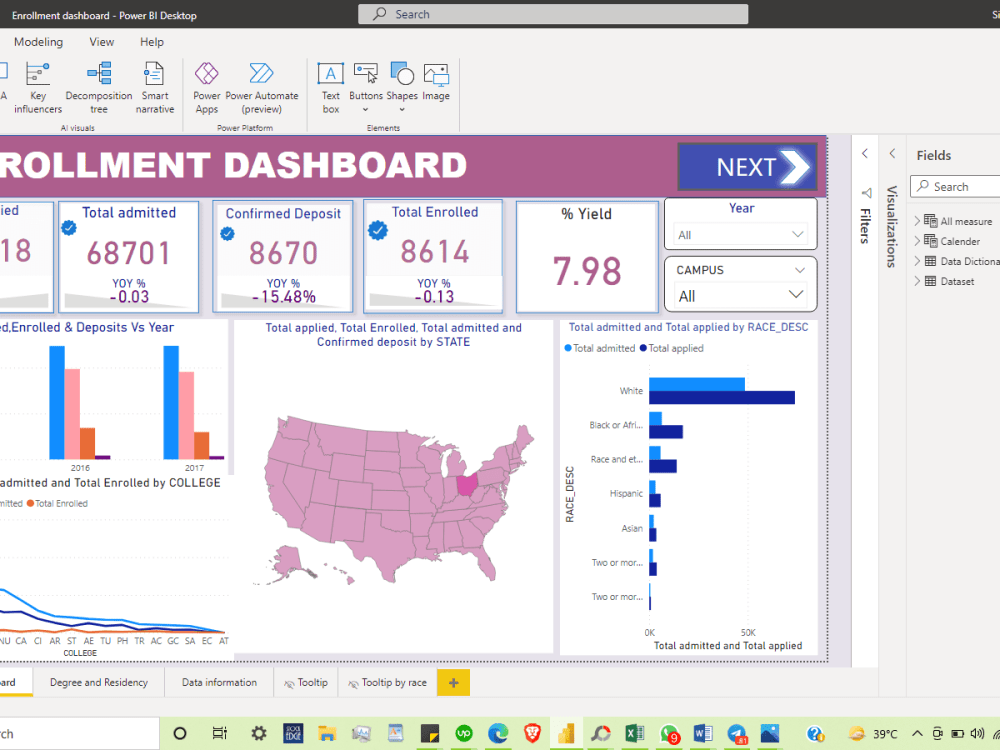1000x750 pixels.
Task: Insert an Image element
Action: [436, 83]
